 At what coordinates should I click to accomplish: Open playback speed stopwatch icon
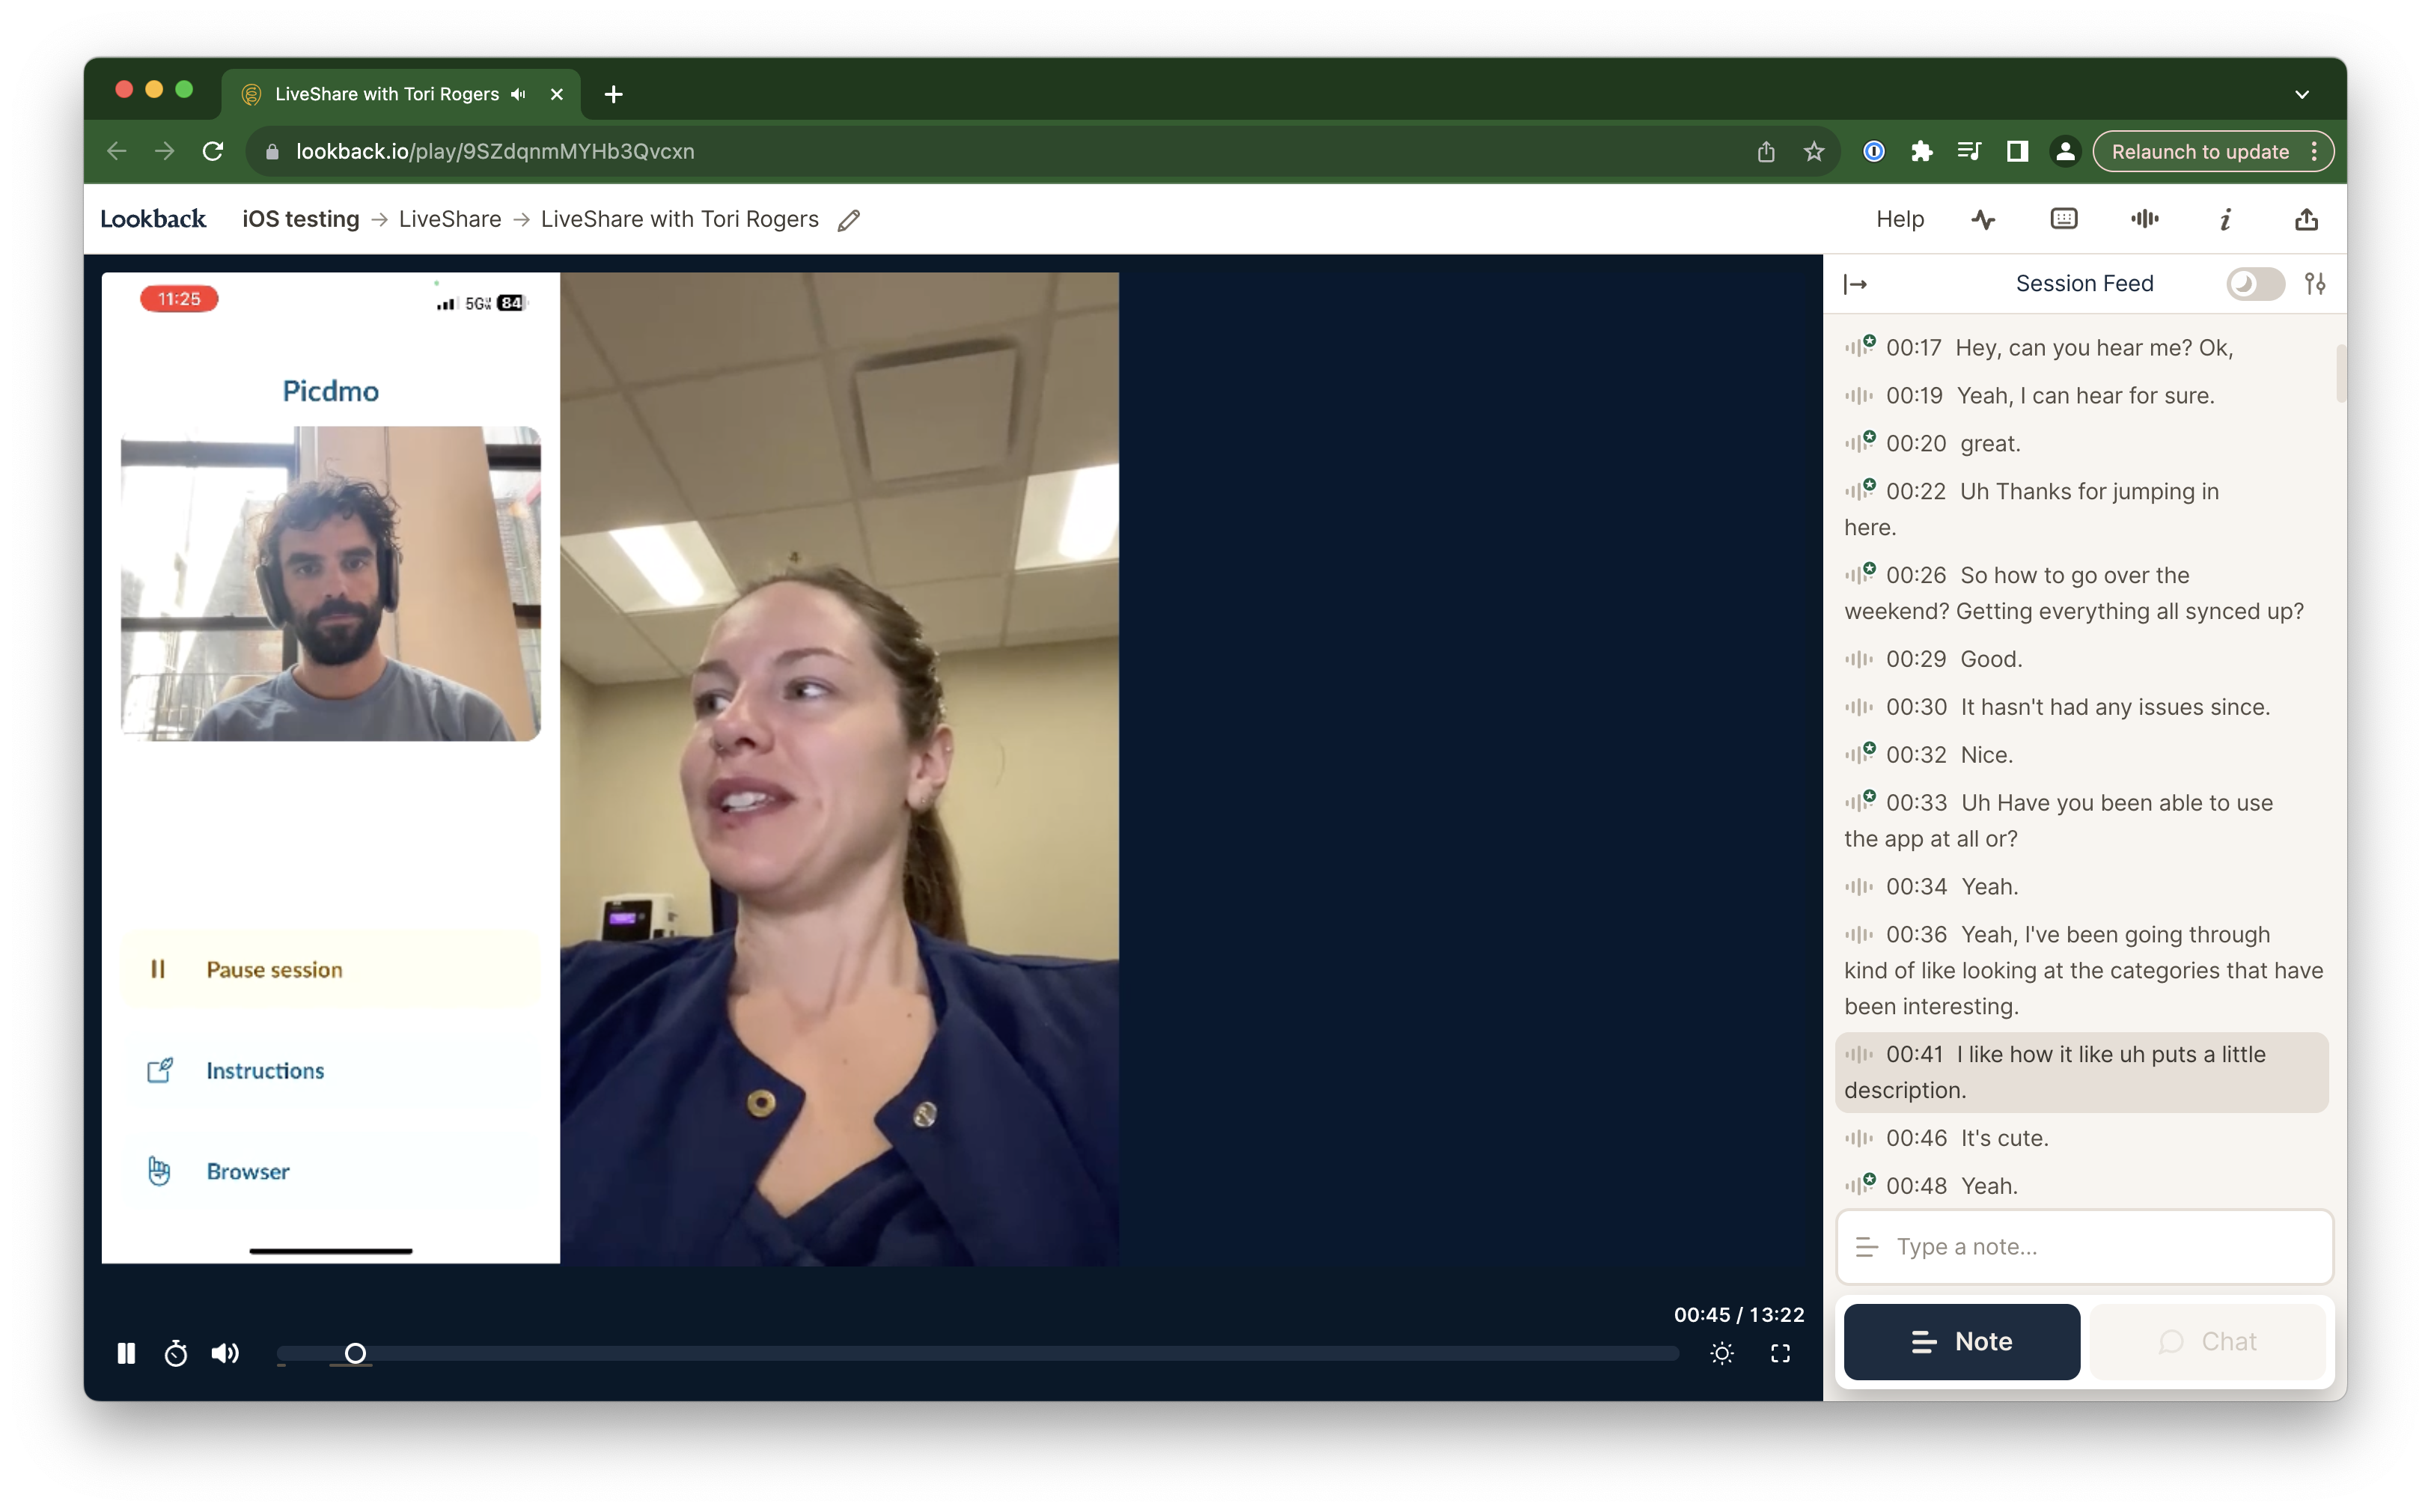pyautogui.click(x=176, y=1353)
